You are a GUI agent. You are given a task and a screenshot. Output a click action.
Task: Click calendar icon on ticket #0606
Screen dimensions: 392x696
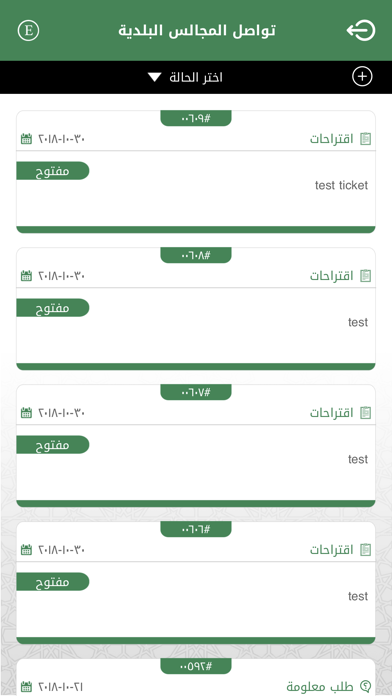click(x=27, y=550)
